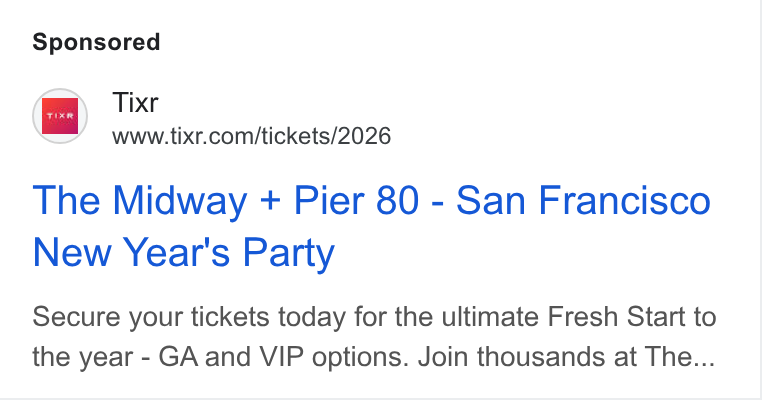Click the word "Party" in blue headline
Viewport: 762px width, 400px height.
(289, 254)
